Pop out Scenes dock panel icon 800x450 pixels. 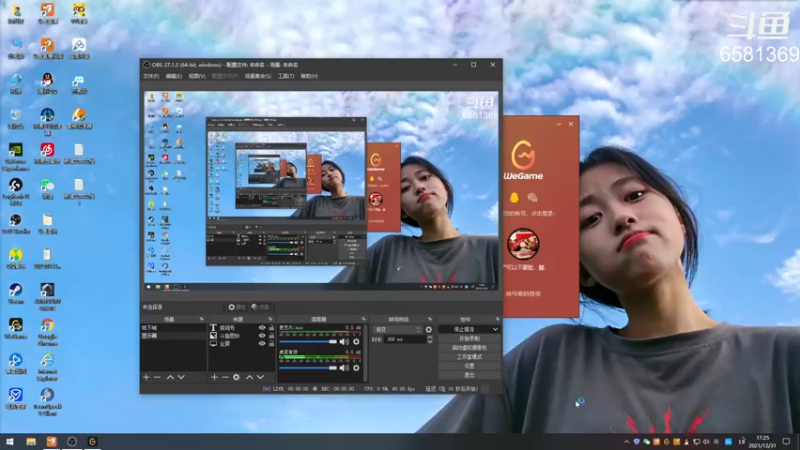(202, 319)
